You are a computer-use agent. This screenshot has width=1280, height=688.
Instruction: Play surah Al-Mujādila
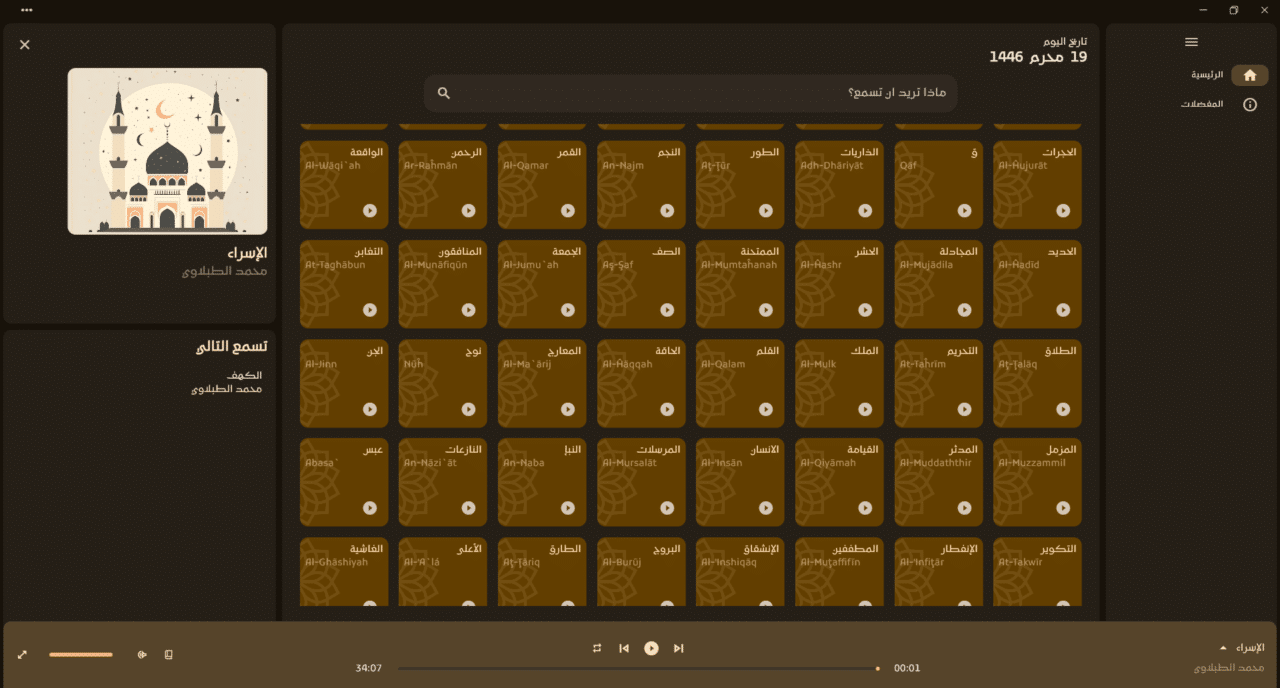[x=964, y=310]
